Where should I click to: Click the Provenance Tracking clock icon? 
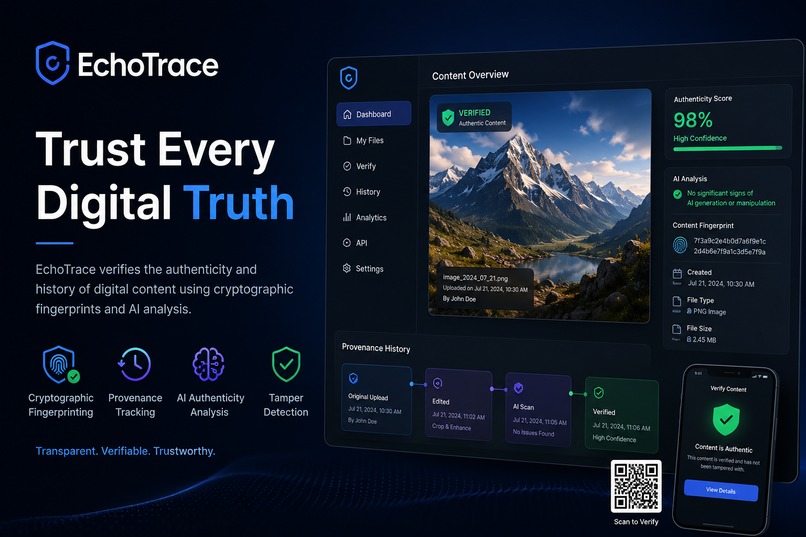coord(134,364)
